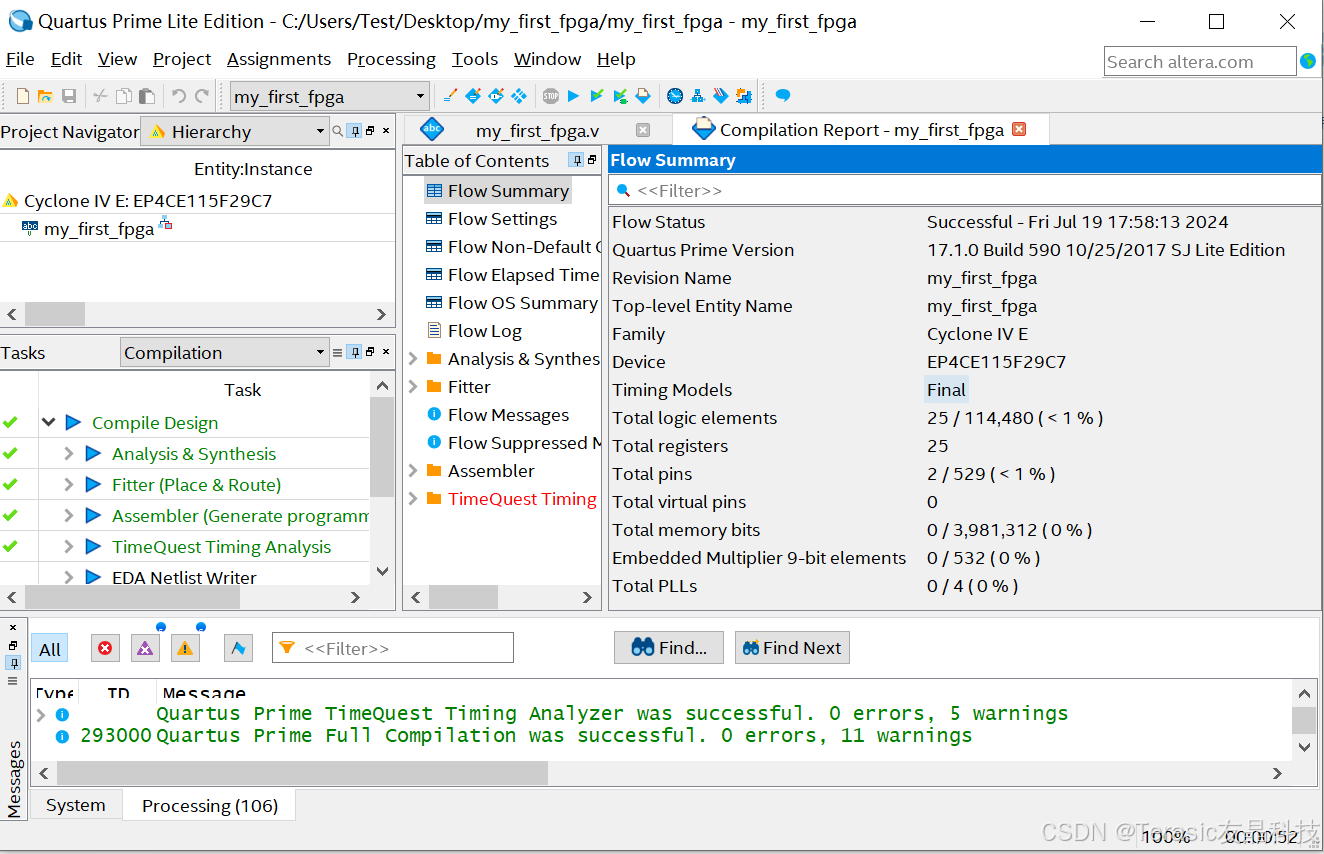Click the New file toolbar icon
This screenshot has height=854, width=1324.
tap(22, 96)
